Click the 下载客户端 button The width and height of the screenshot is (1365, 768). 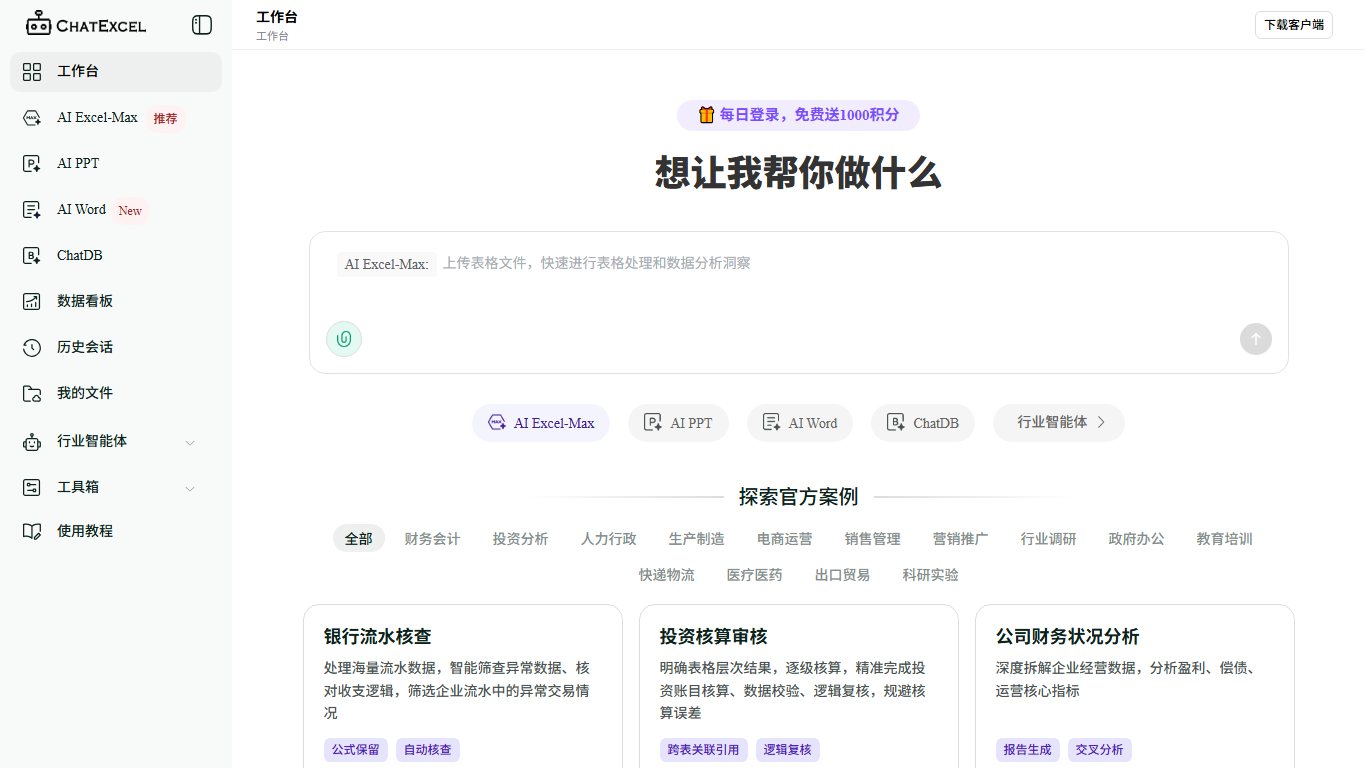(1294, 25)
